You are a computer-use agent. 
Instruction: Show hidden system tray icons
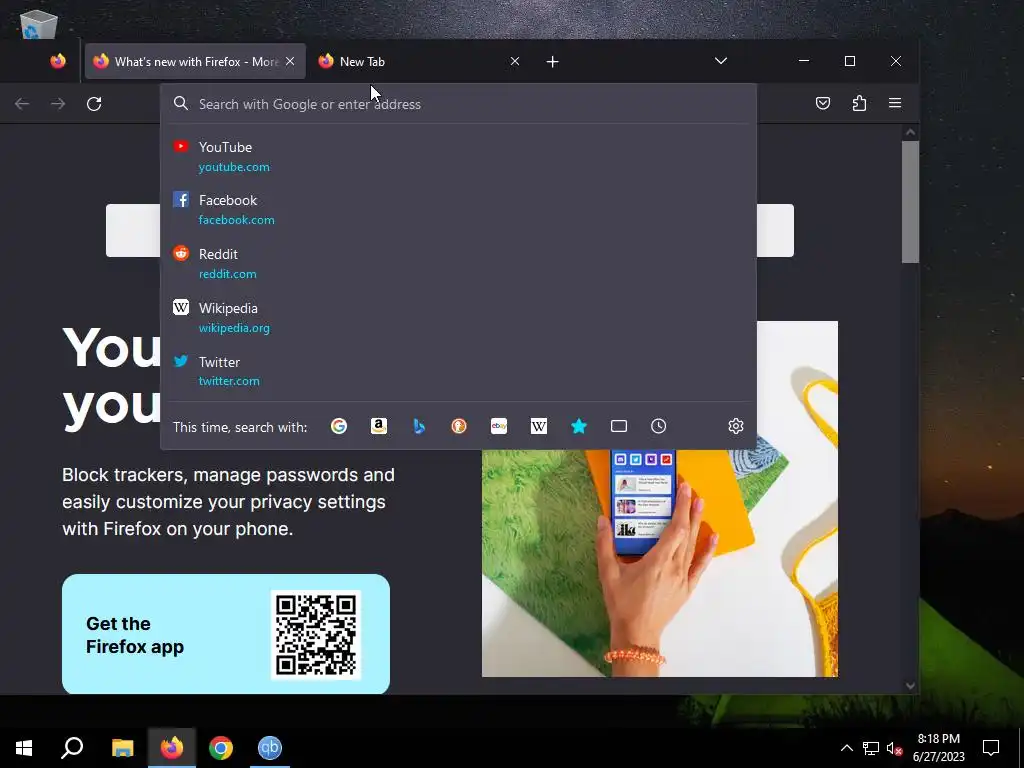point(846,748)
